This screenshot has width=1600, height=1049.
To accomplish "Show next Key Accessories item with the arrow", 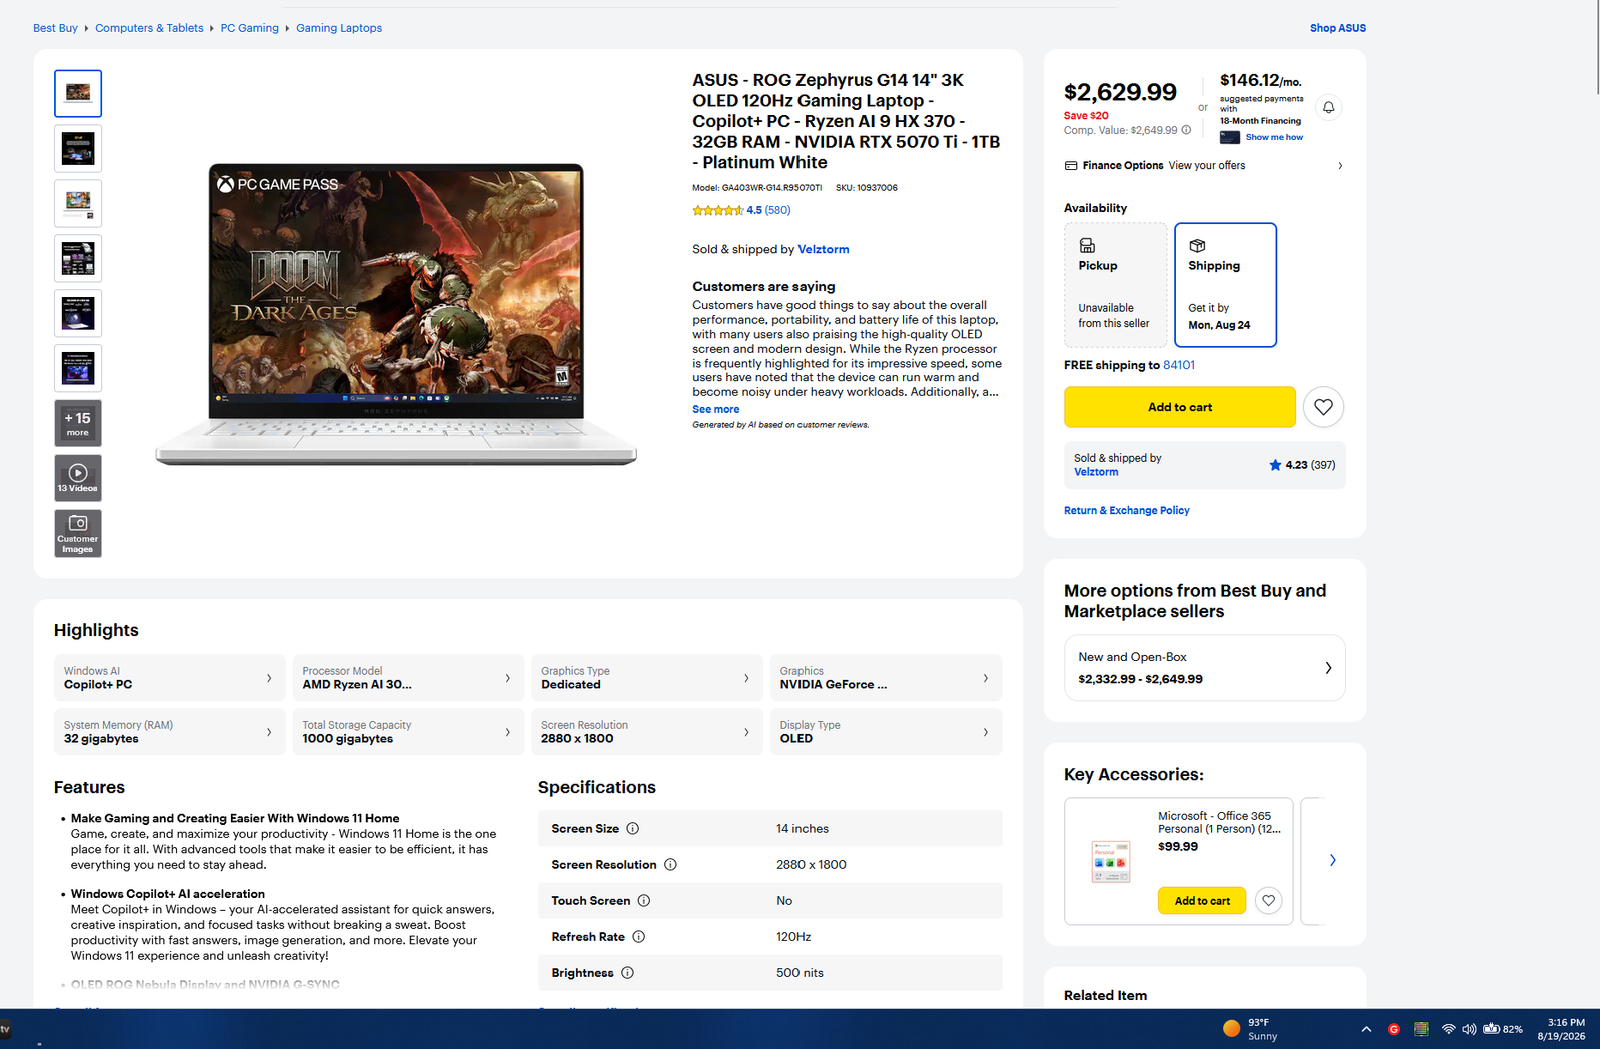I will coord(1332,860).
